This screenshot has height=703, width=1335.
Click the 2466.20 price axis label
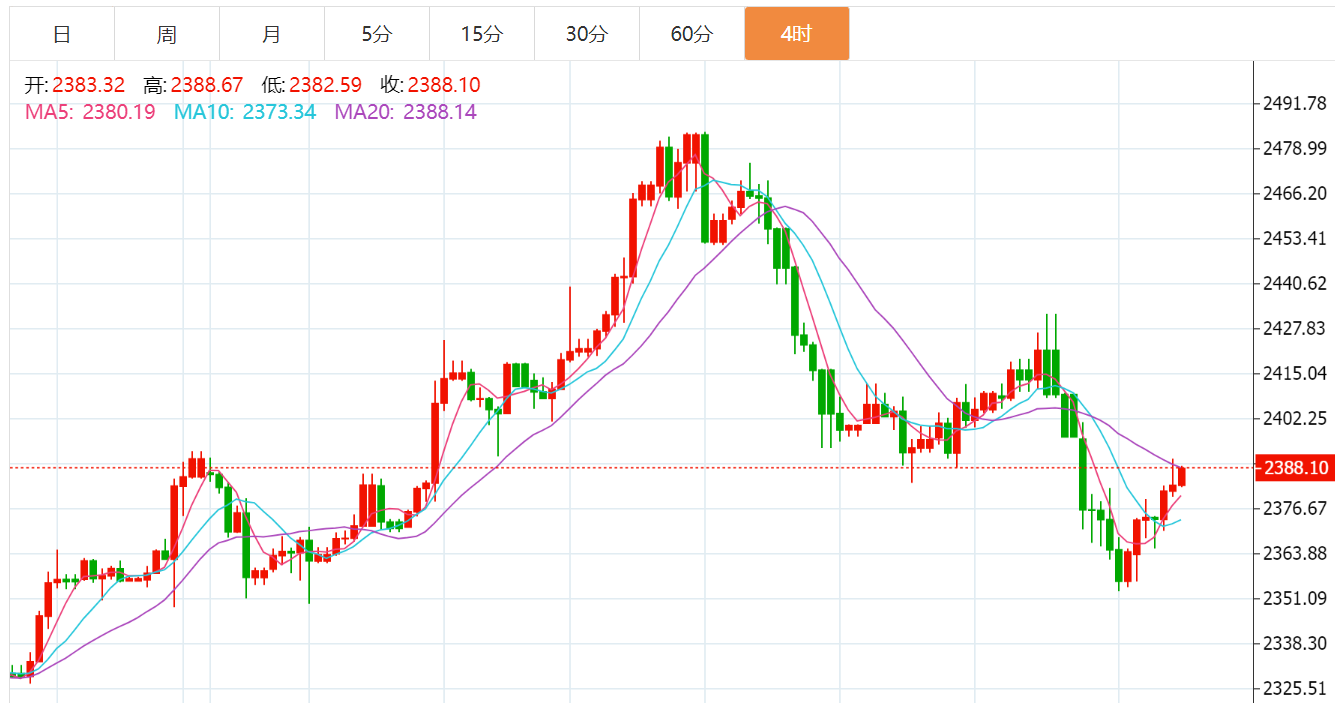(x=1296, y=193)
